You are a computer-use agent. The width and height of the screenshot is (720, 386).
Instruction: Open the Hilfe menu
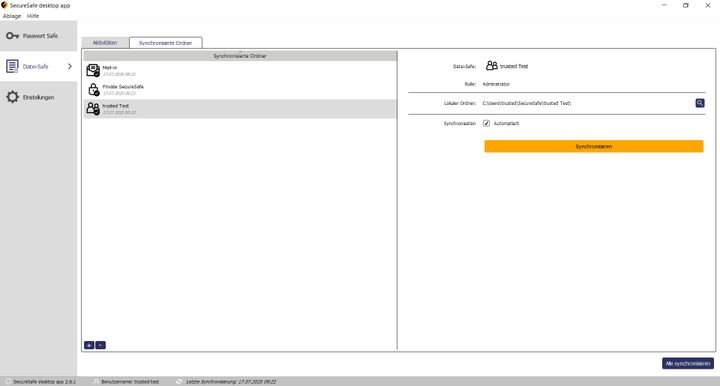click(33, 16)
